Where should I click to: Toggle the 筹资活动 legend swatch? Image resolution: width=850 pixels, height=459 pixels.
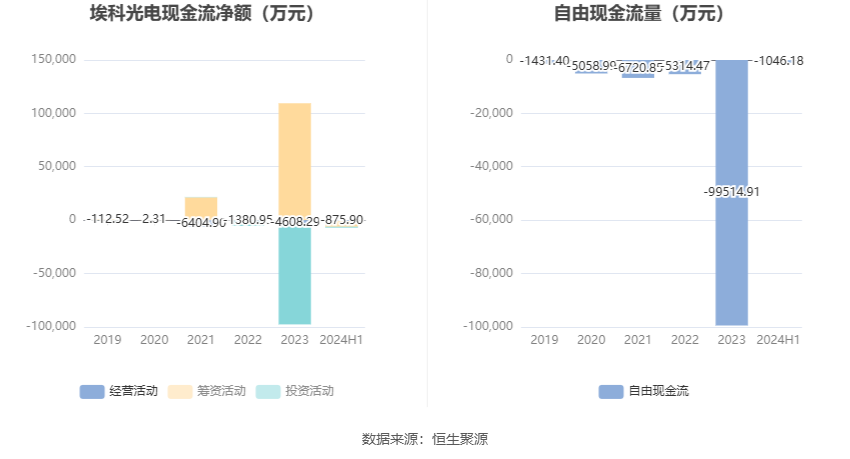pos(180,391)
